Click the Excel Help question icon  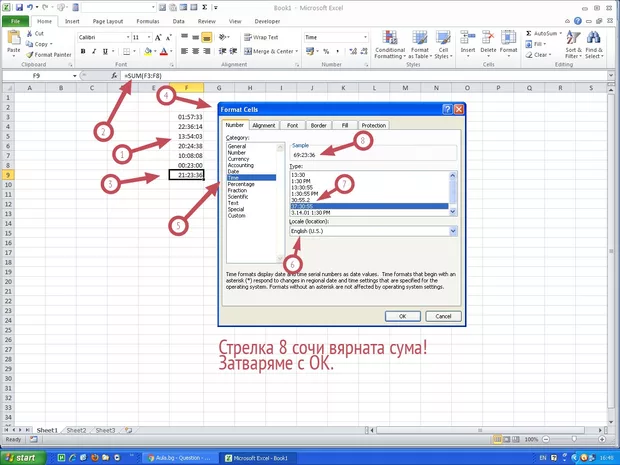click(578, 21)
